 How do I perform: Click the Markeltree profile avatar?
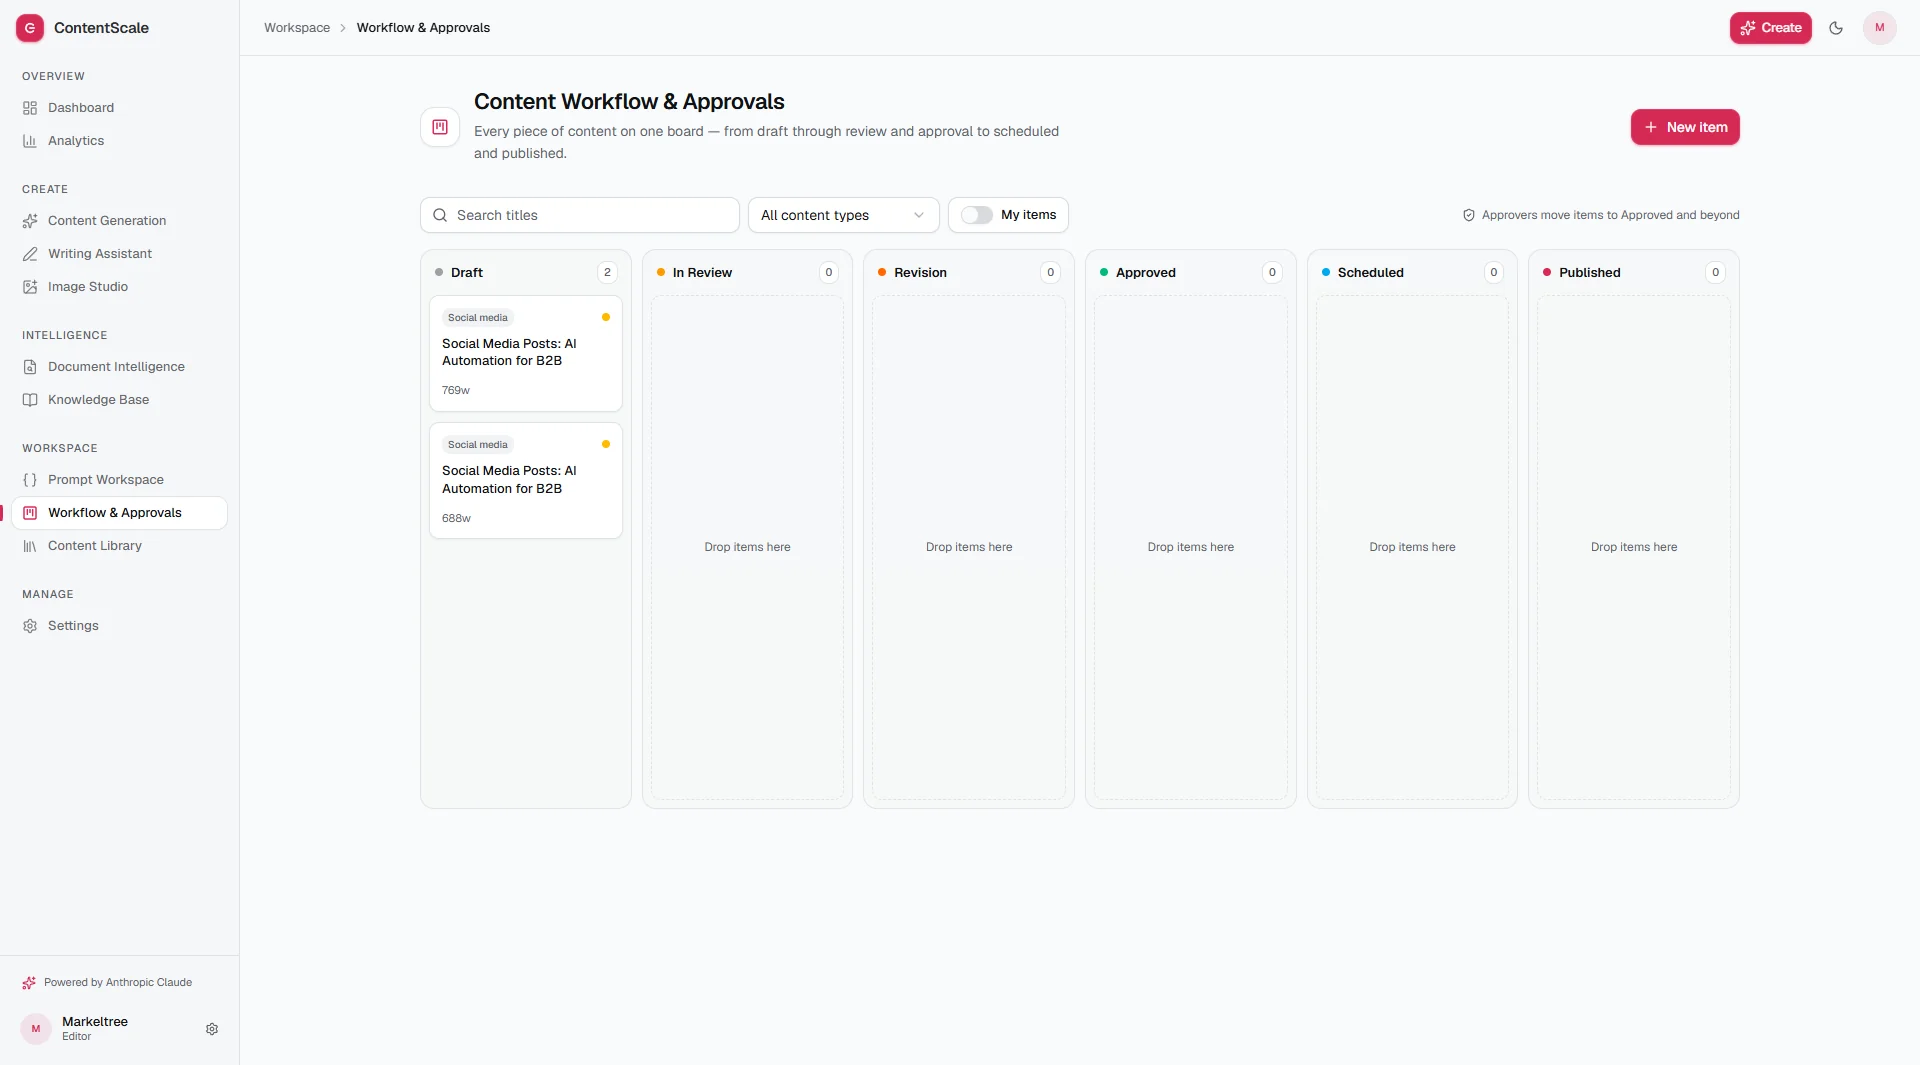pyautogui.click(x=36, y=1029)
